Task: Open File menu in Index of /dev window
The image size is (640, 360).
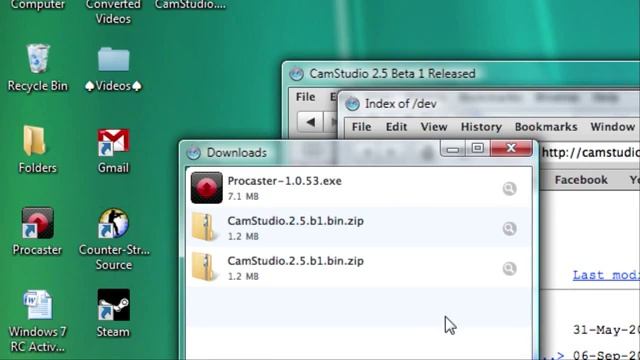Action: (362, 127)
